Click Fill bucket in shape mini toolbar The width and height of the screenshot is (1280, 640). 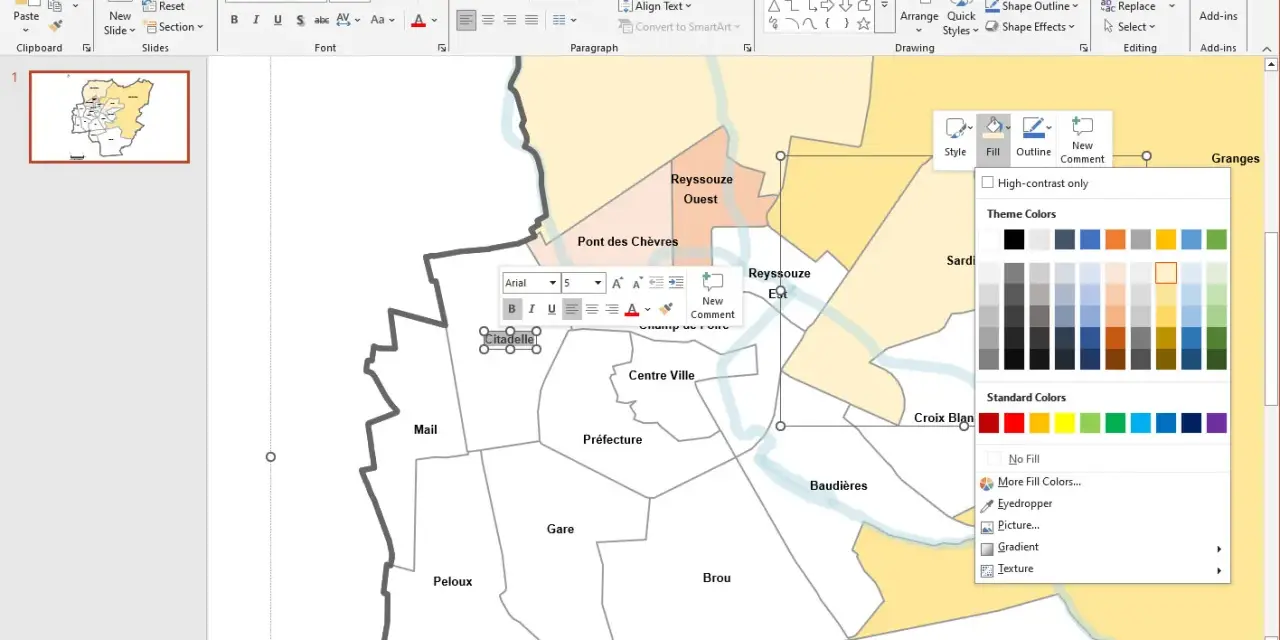[992, 138]
